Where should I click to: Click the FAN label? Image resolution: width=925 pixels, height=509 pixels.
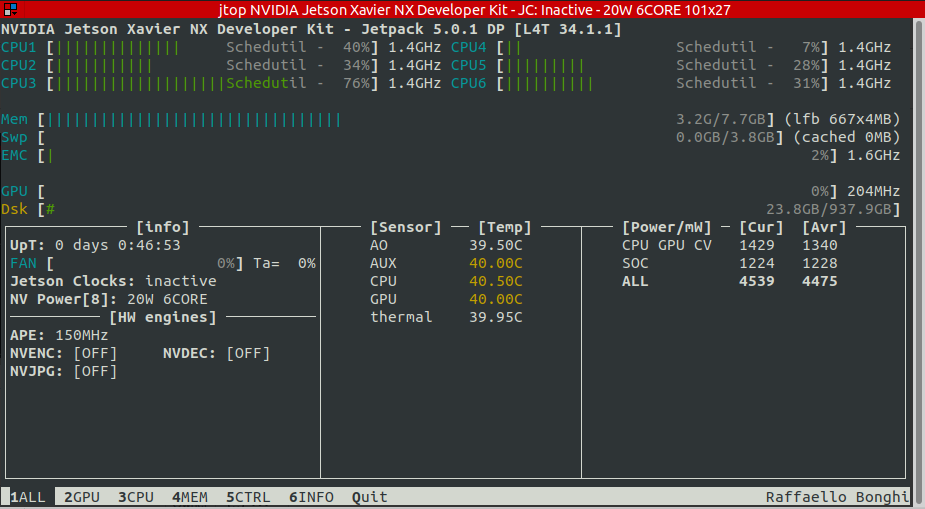click(x=23, y=263)
